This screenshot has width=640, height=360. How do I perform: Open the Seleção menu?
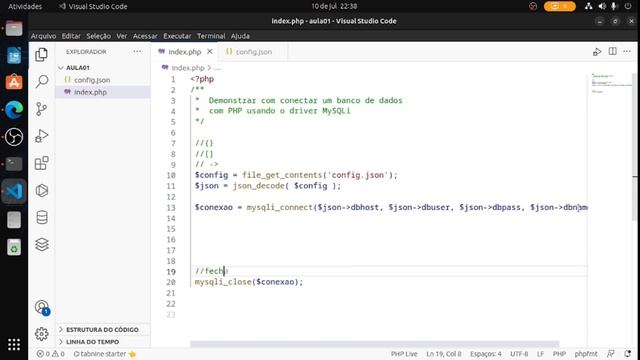[x=98, y=36]
